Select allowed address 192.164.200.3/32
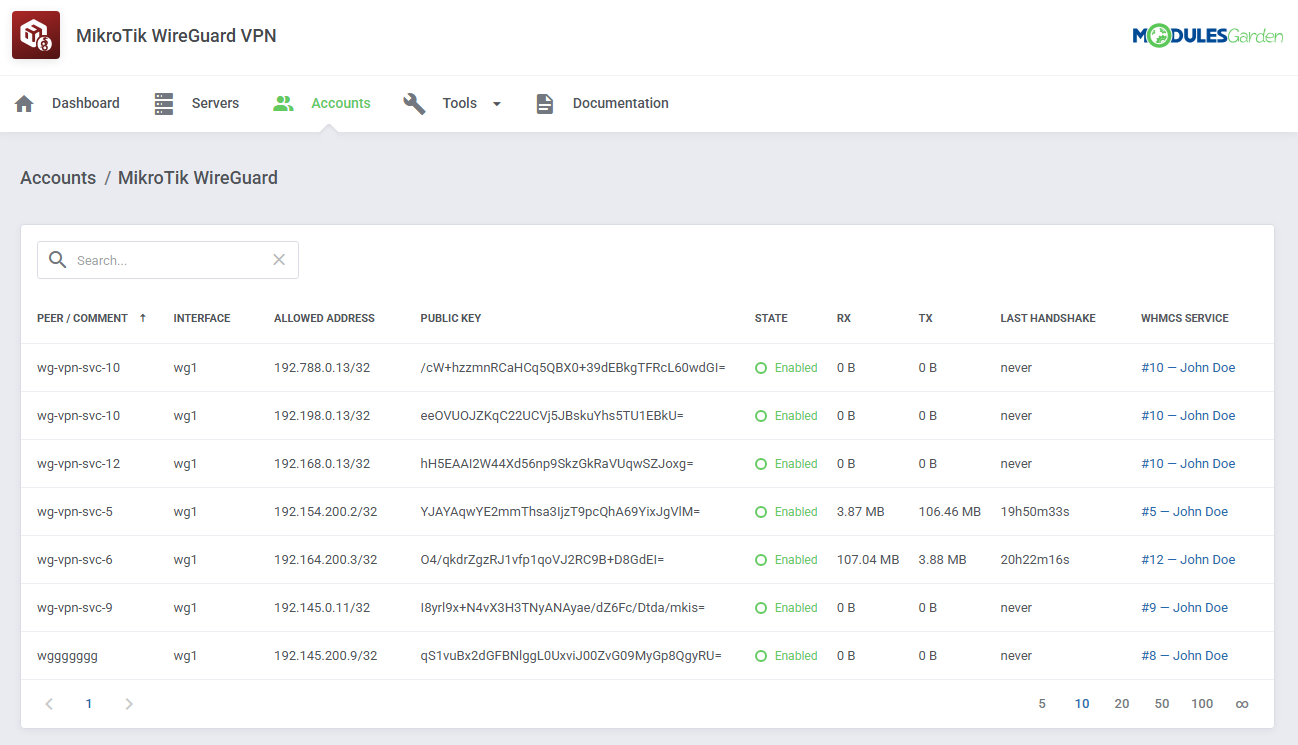This screenshot has height=745, width=1298. click(x=326, y=560)
